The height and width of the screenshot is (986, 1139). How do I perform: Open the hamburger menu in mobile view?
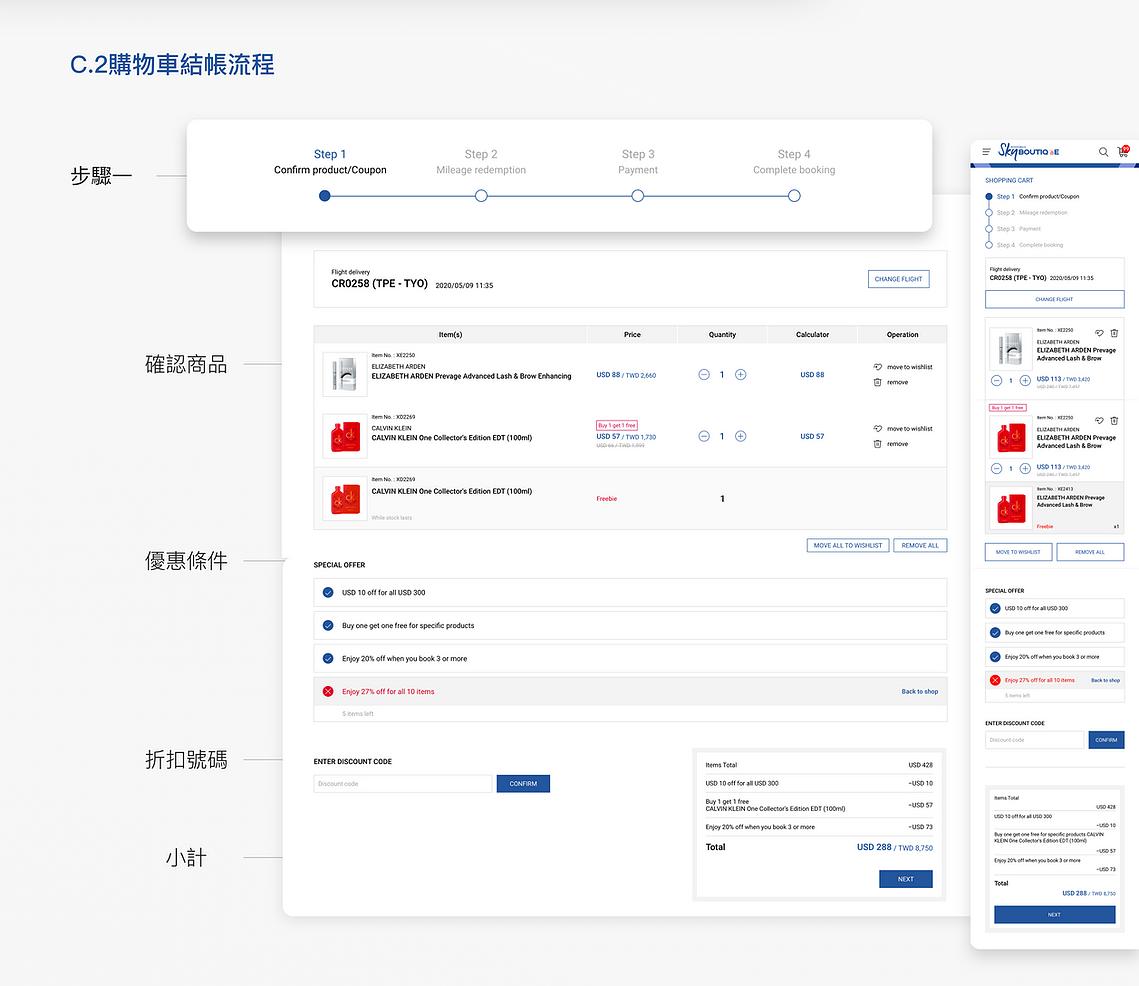point(986,152)
